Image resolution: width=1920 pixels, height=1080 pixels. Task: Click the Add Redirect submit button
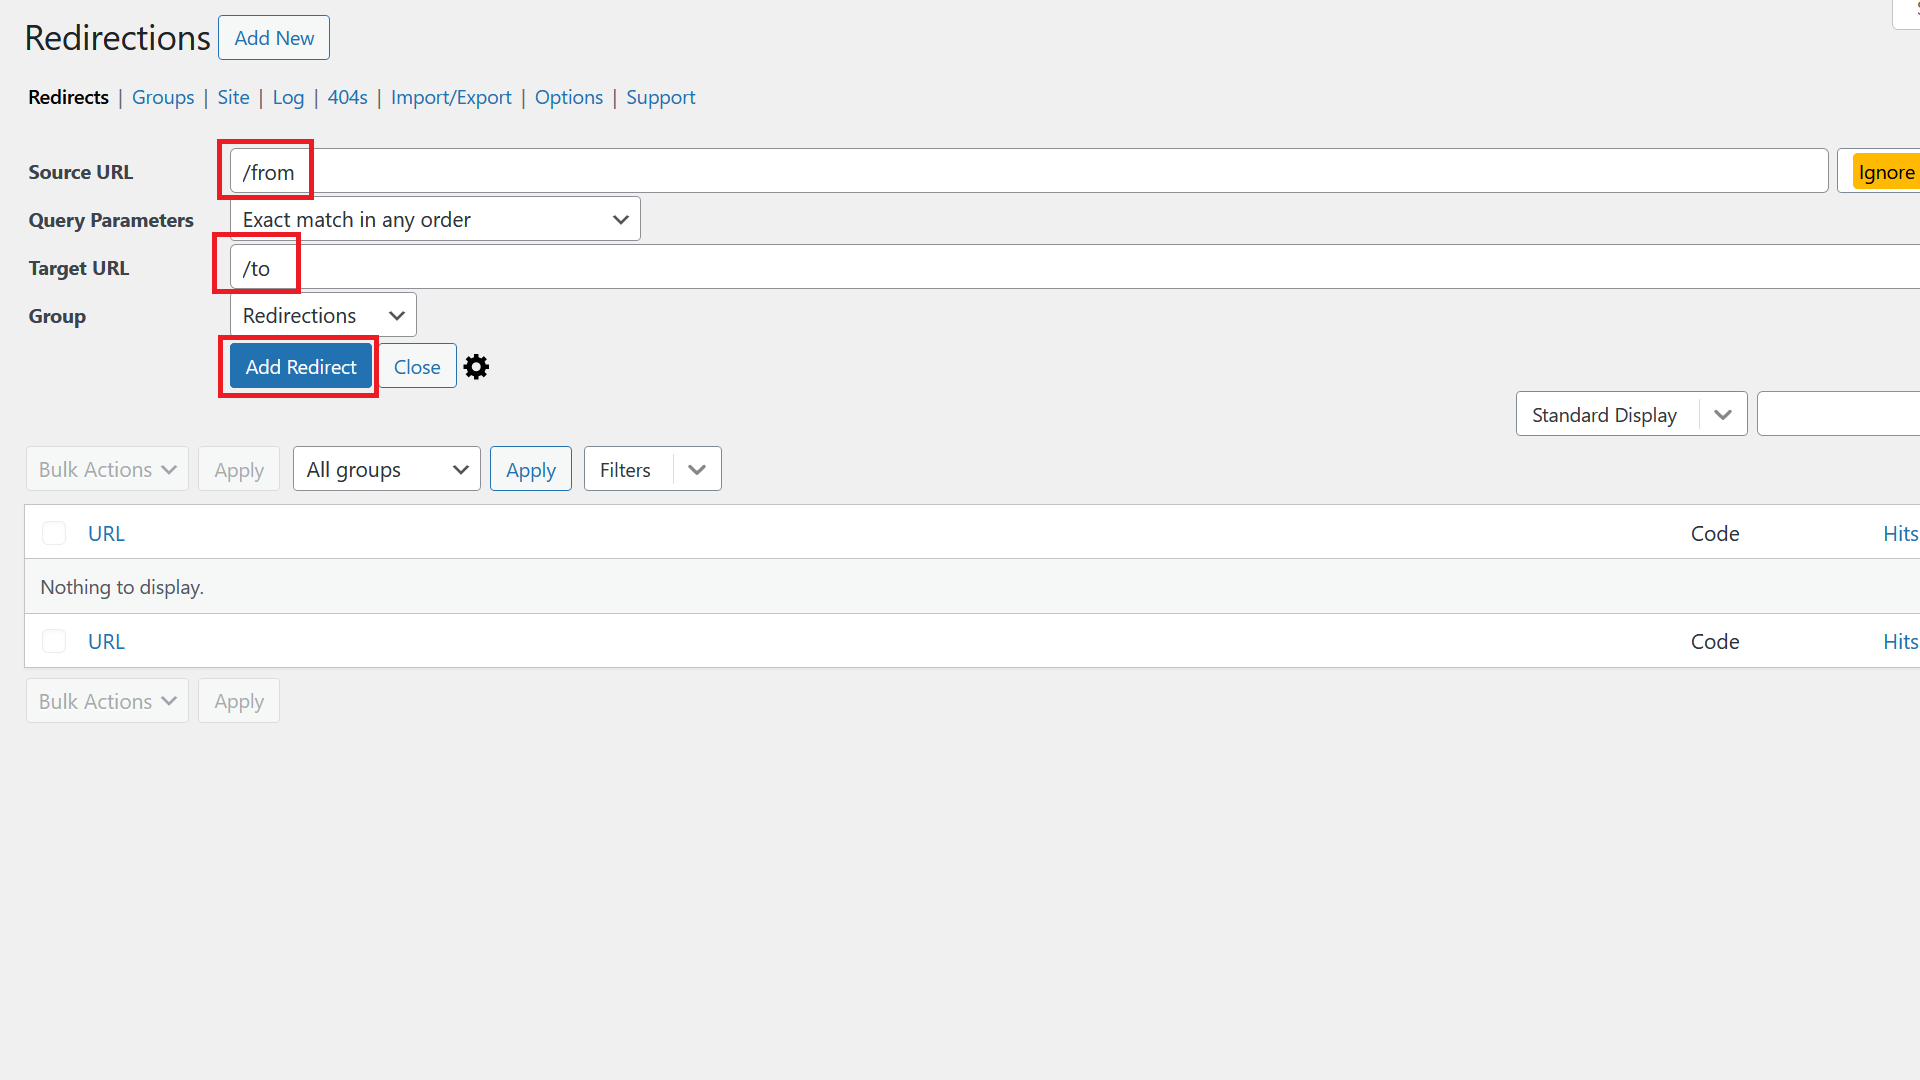tap(301, 367)
